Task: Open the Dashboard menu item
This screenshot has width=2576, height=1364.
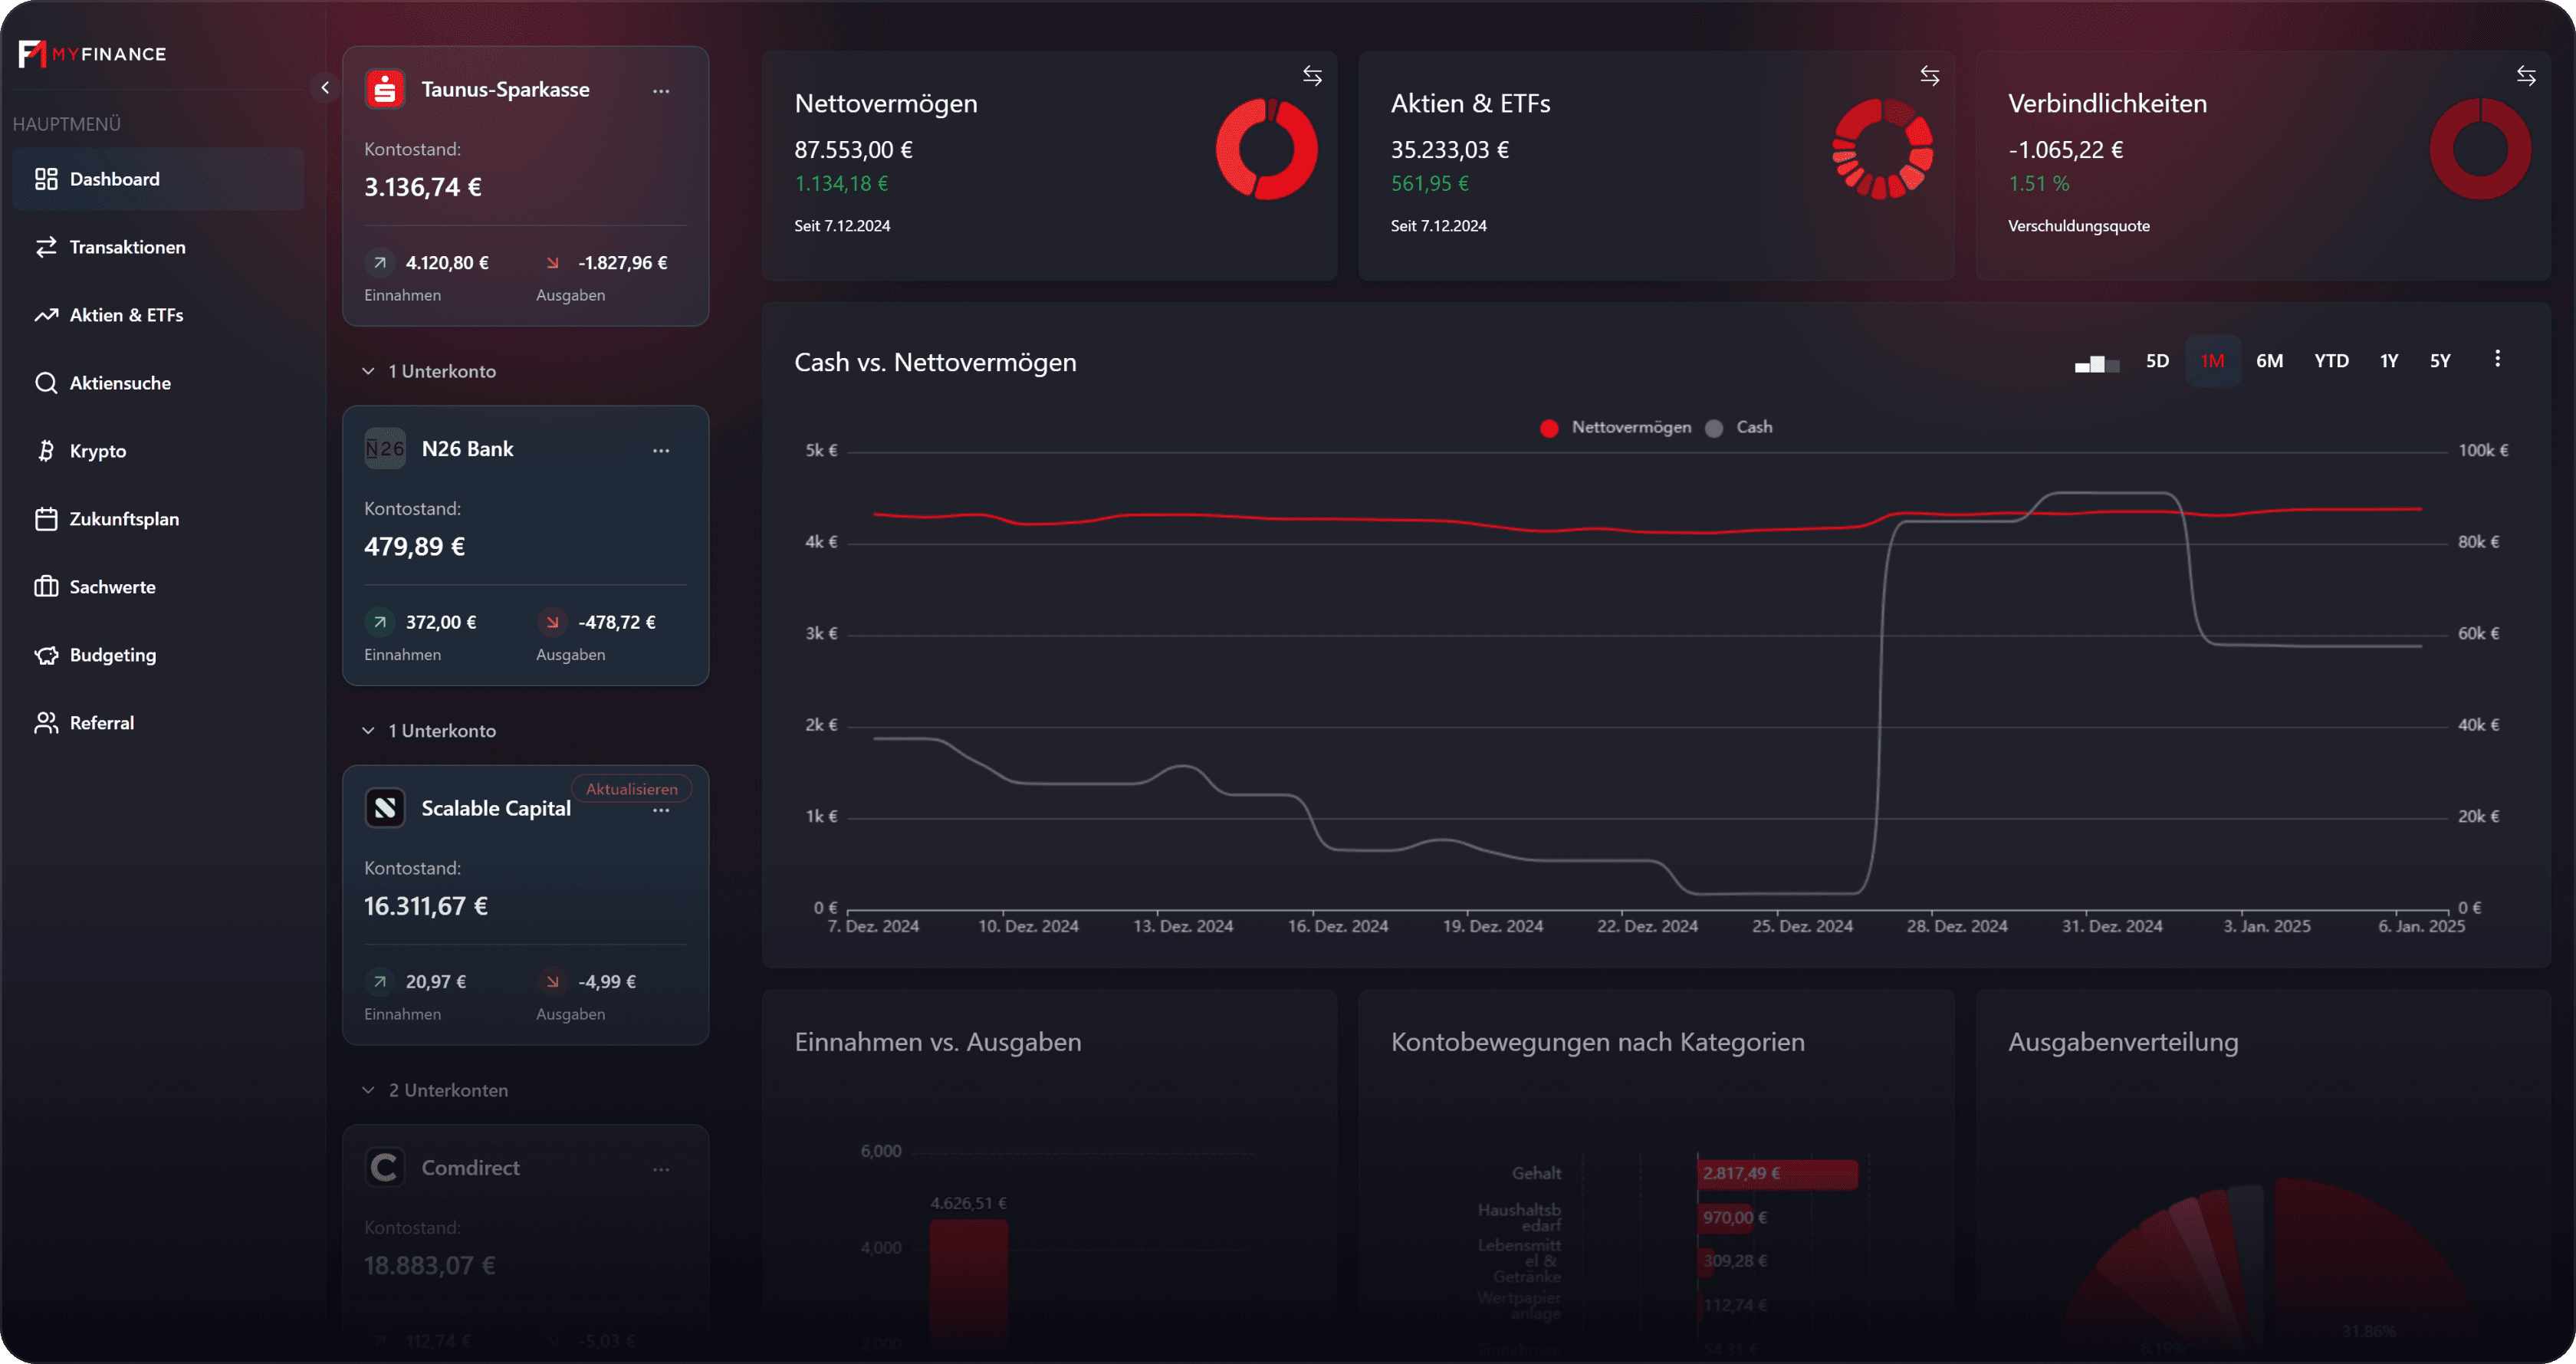Action: click(x=158, y=179)
